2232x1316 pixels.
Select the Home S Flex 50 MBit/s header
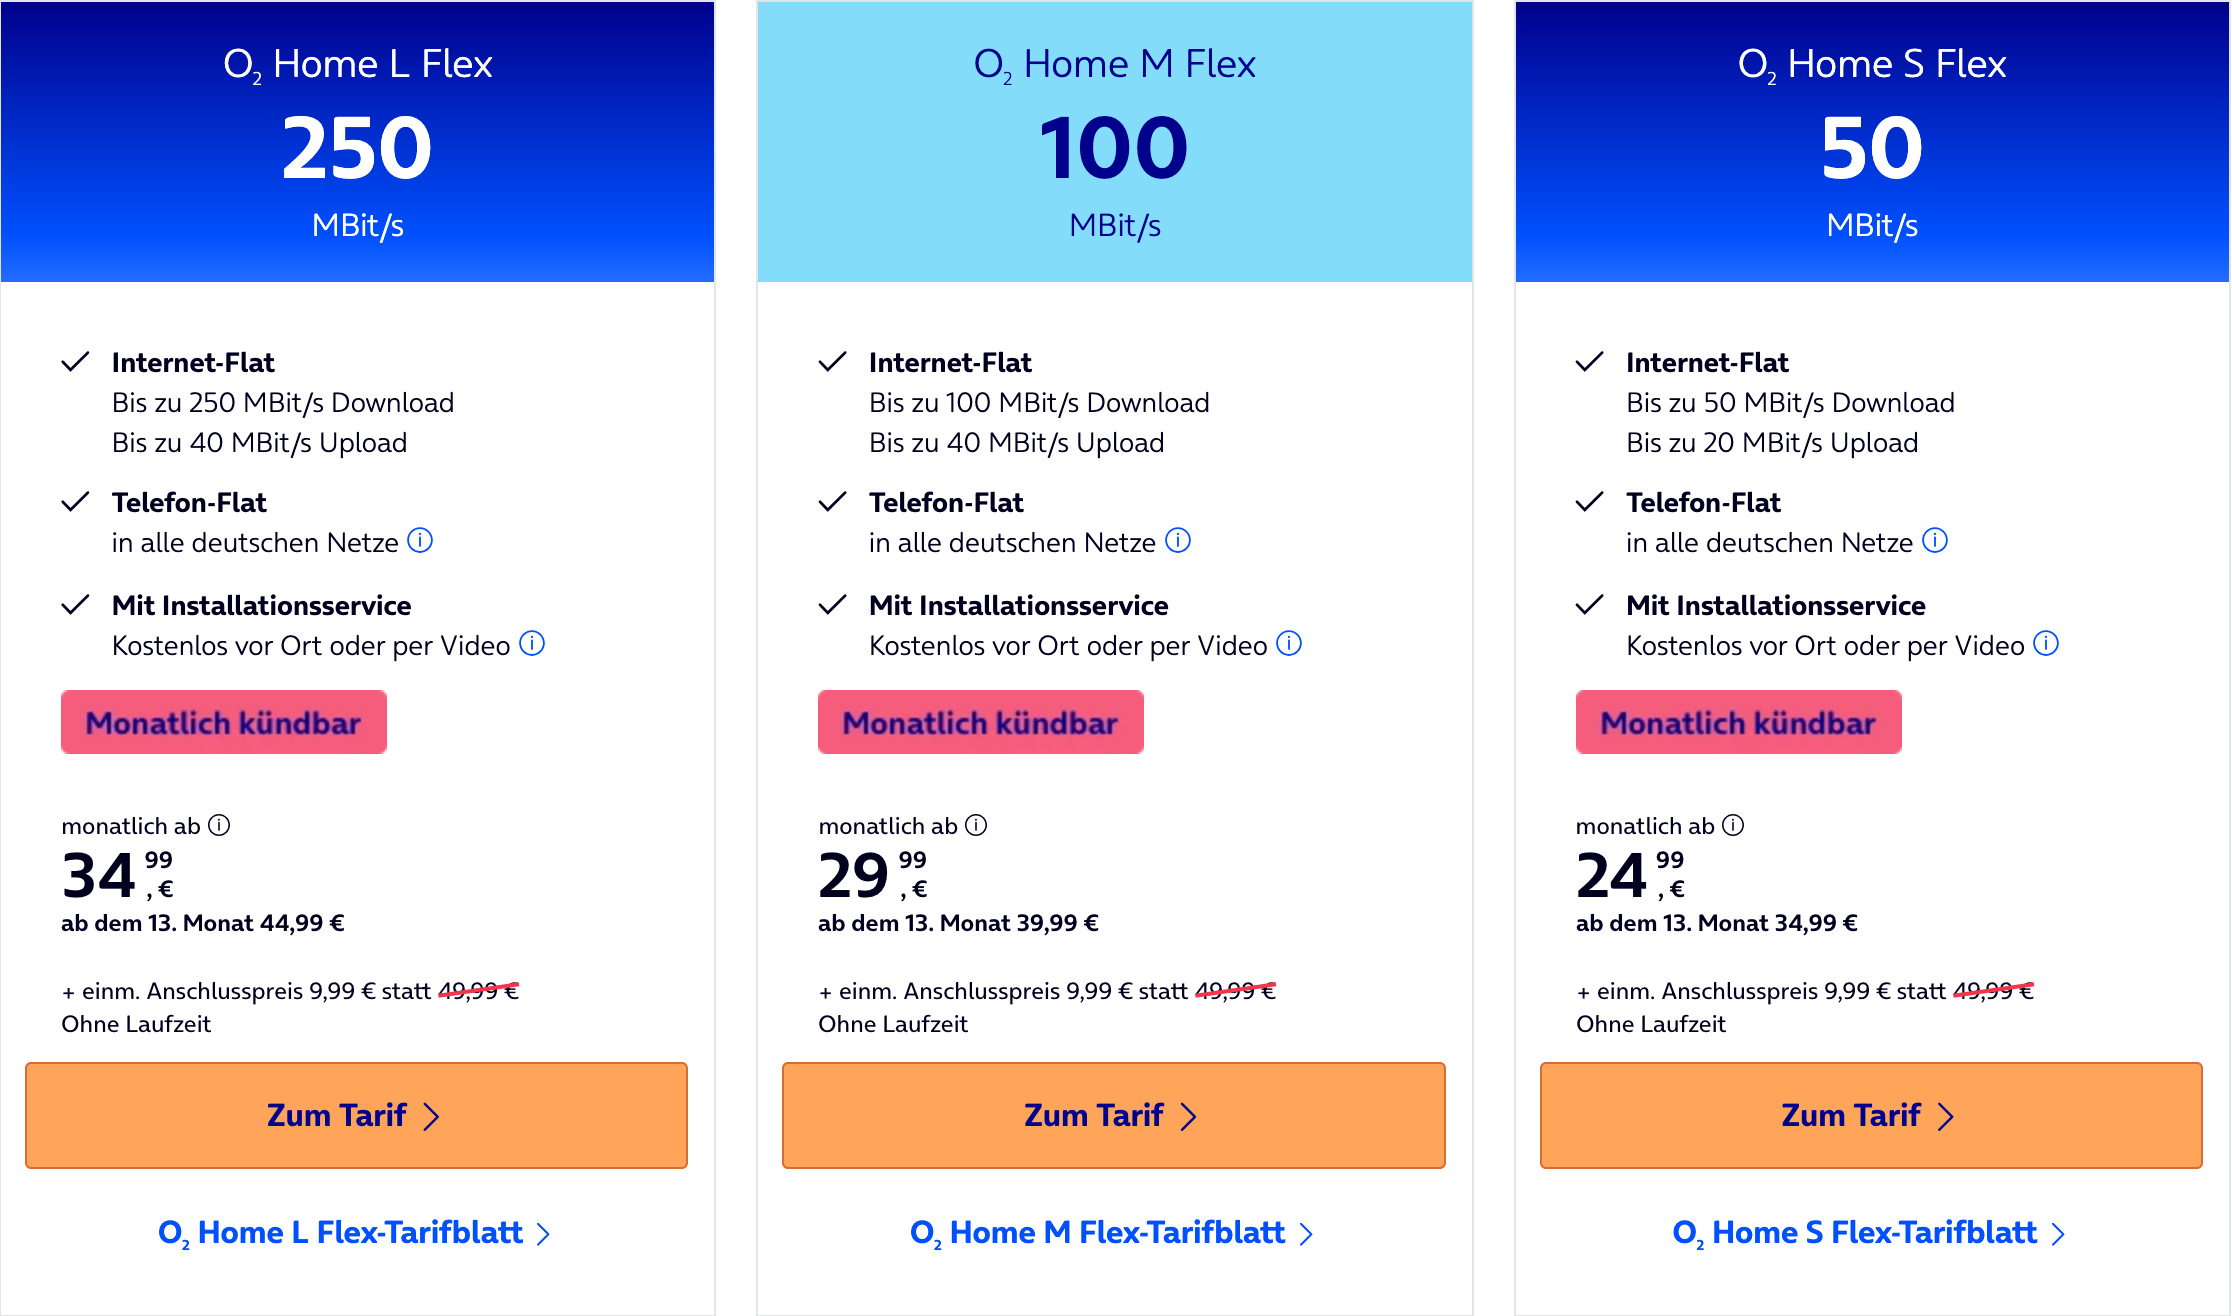click(x=1872, y=142)
